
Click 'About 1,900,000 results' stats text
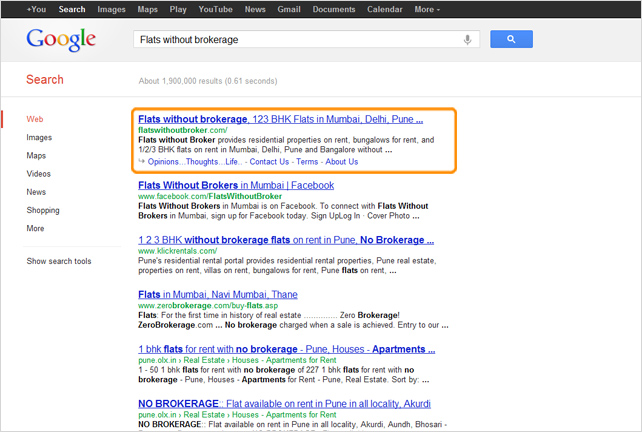click(x=208, y=81)
